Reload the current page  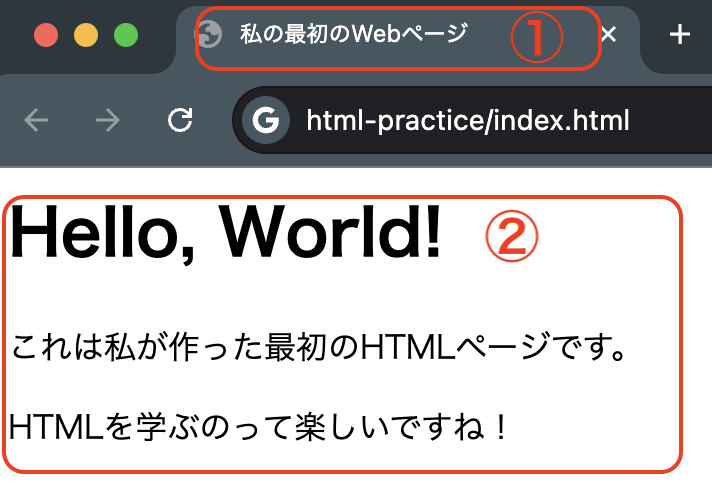pos(180,121)
